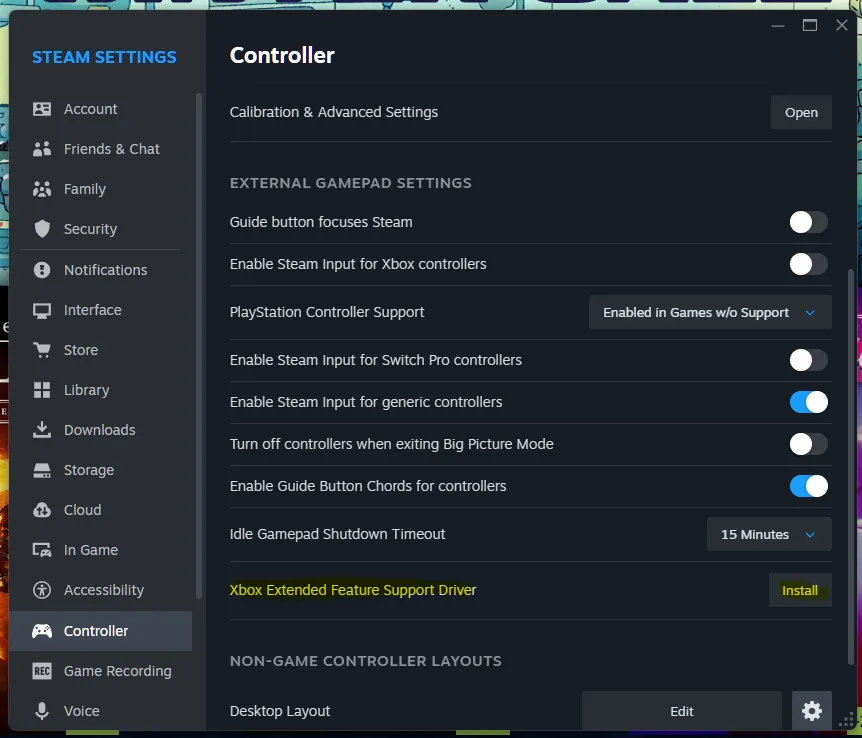
Task: Switch to the Interface settings section
Action: [x=90, y=309]
